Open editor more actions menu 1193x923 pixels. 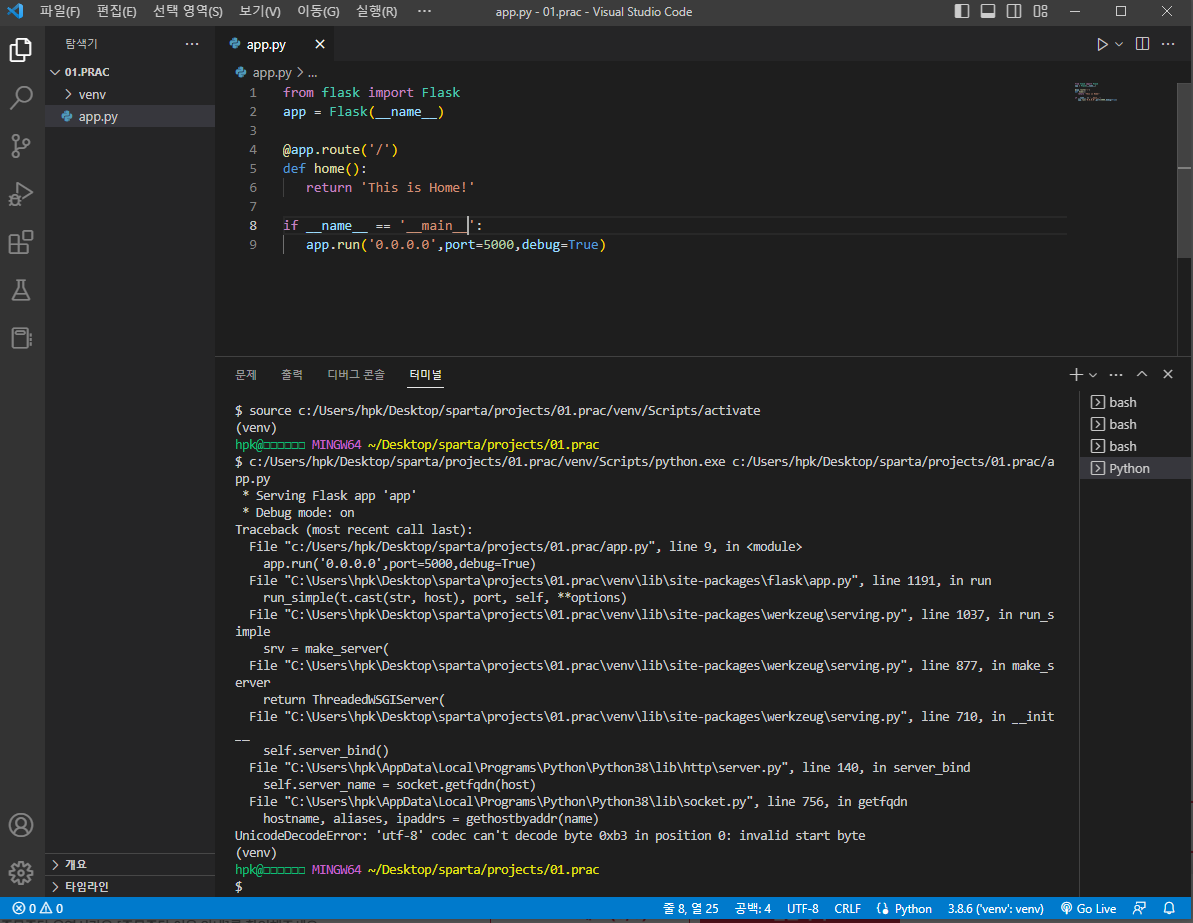(1168, 44)
